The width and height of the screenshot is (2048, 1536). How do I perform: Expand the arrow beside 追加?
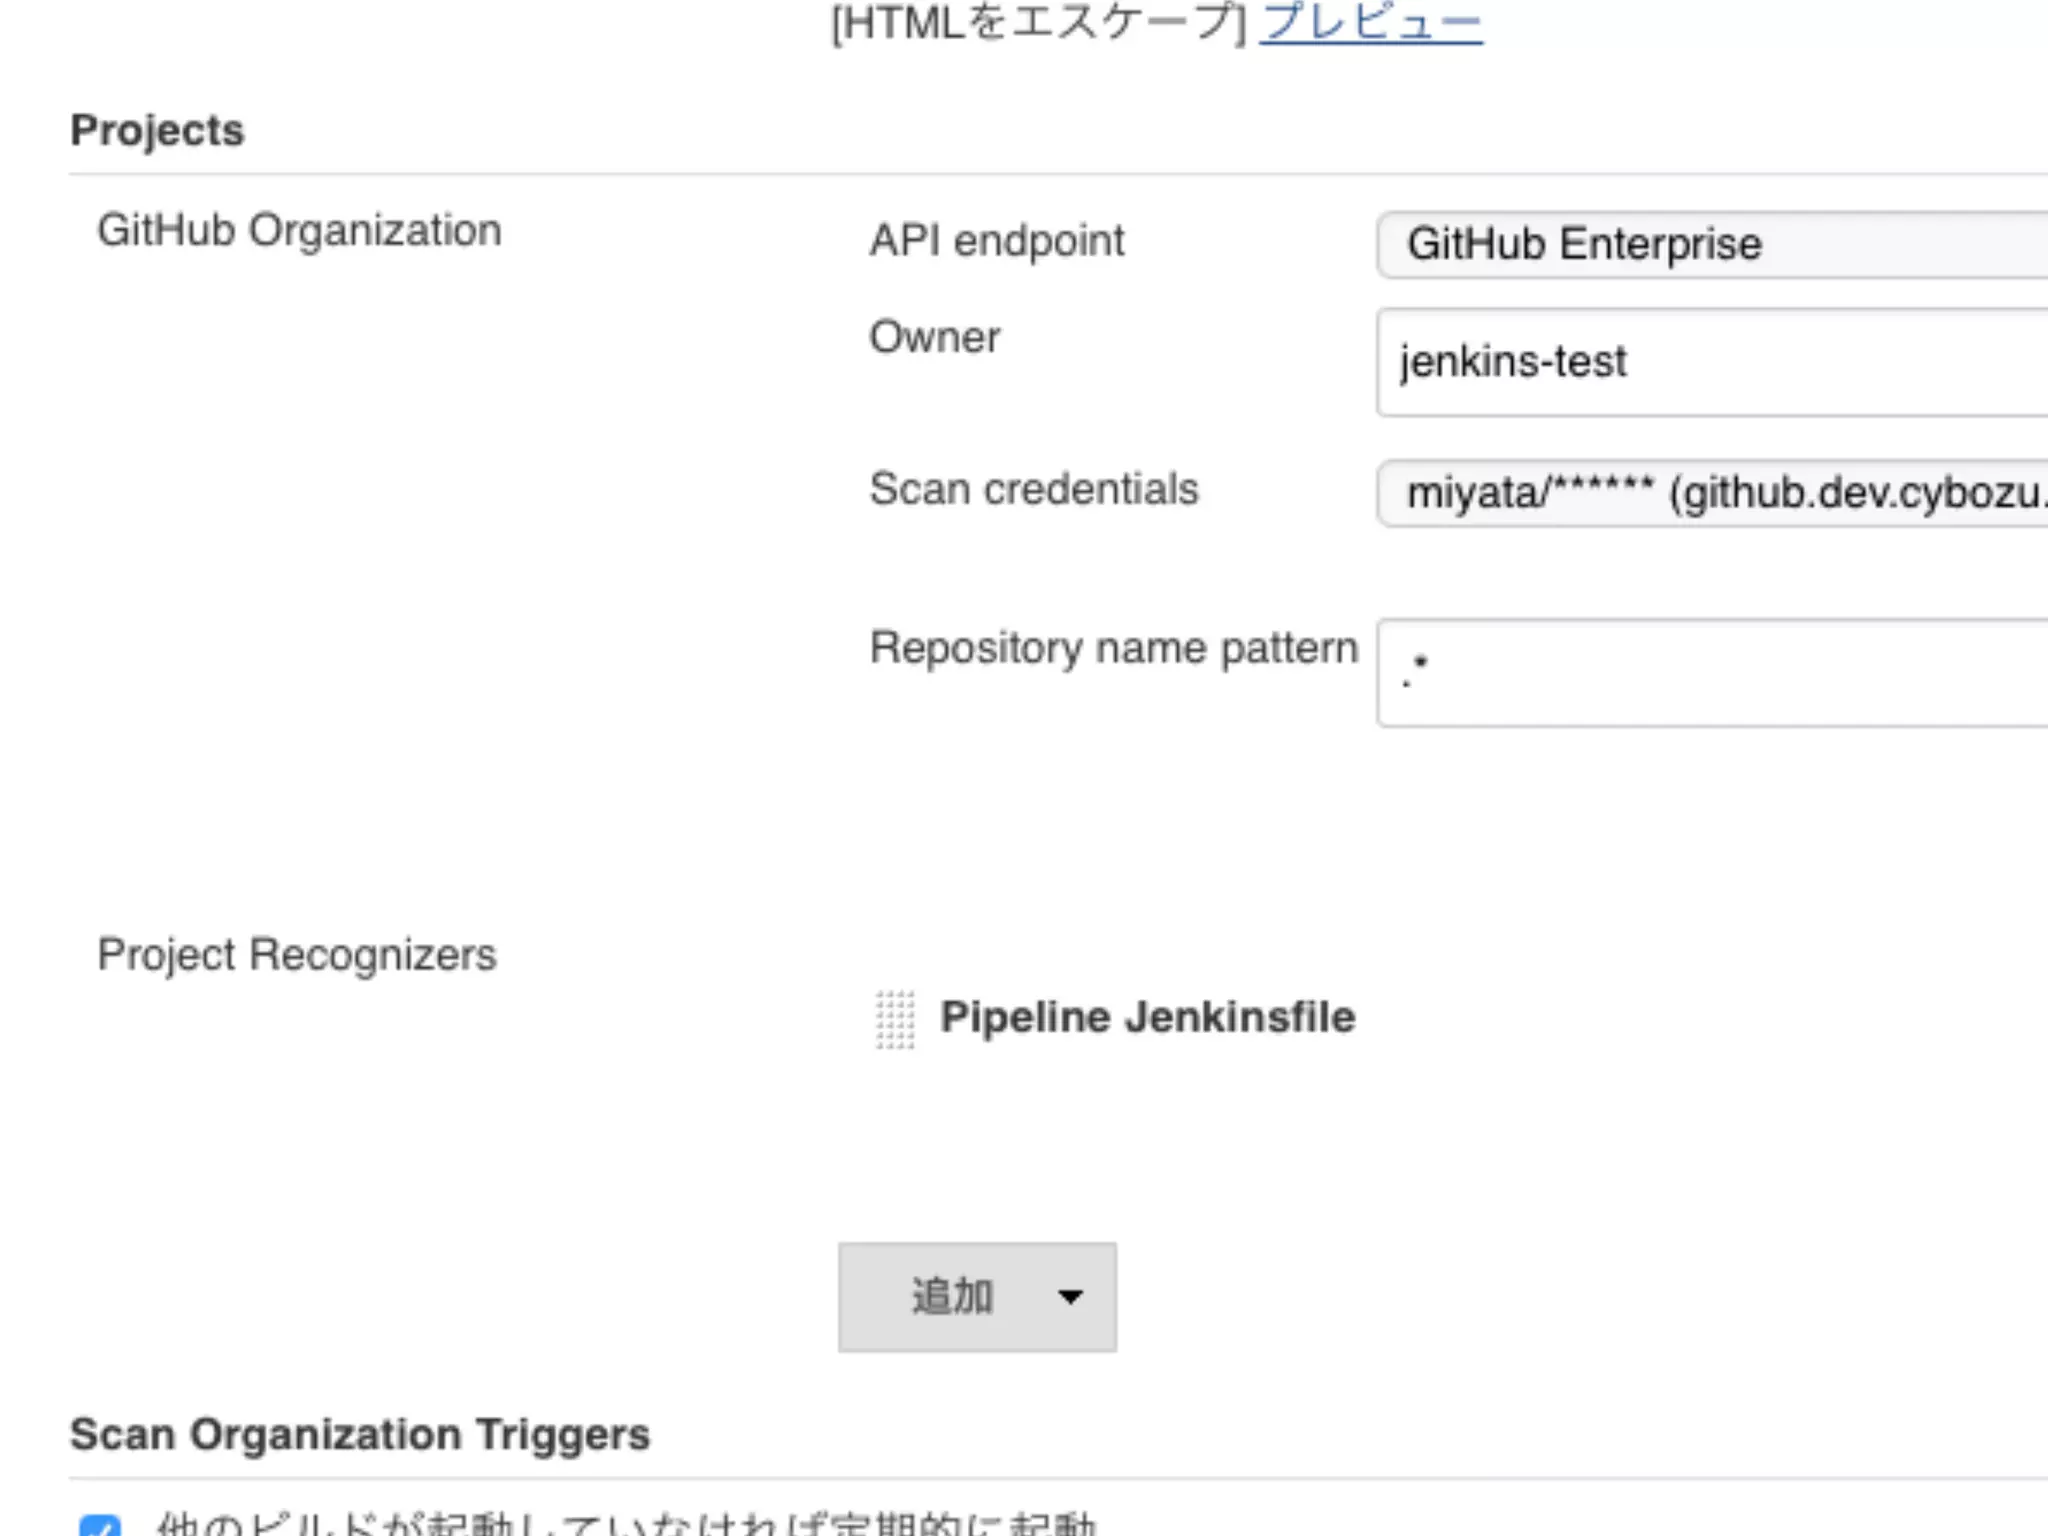(x=1070, y=1297)
